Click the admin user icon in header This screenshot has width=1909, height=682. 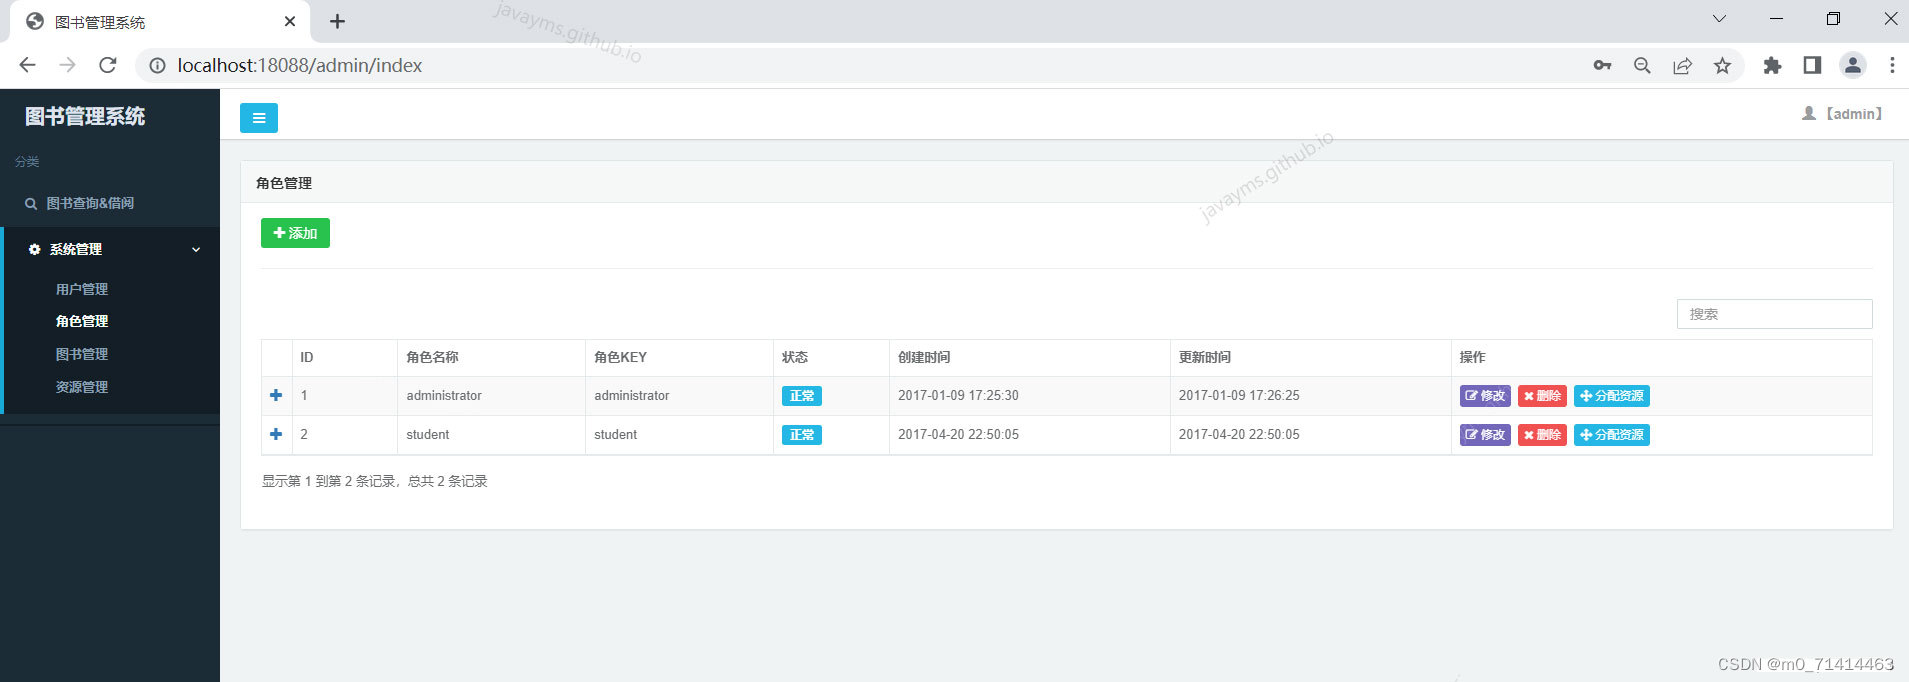[x=1809, y=114]
